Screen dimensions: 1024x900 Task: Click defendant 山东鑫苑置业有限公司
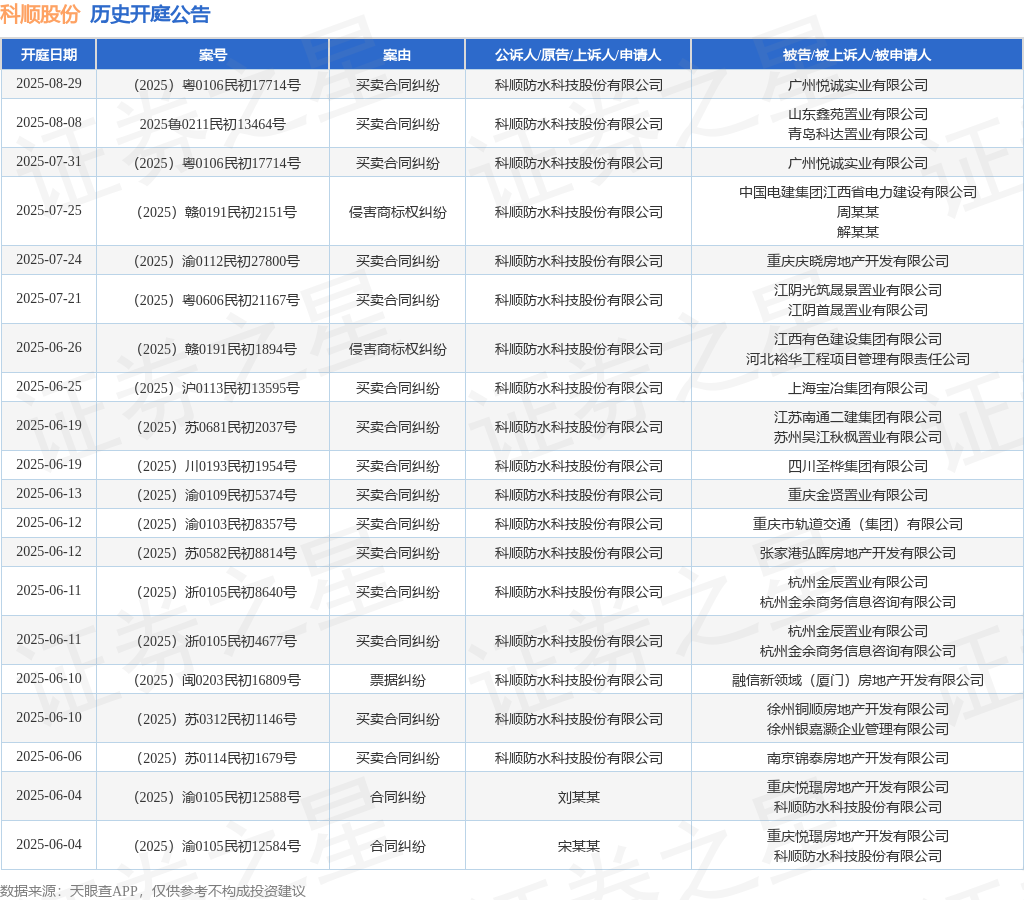[x=857, y=114]
